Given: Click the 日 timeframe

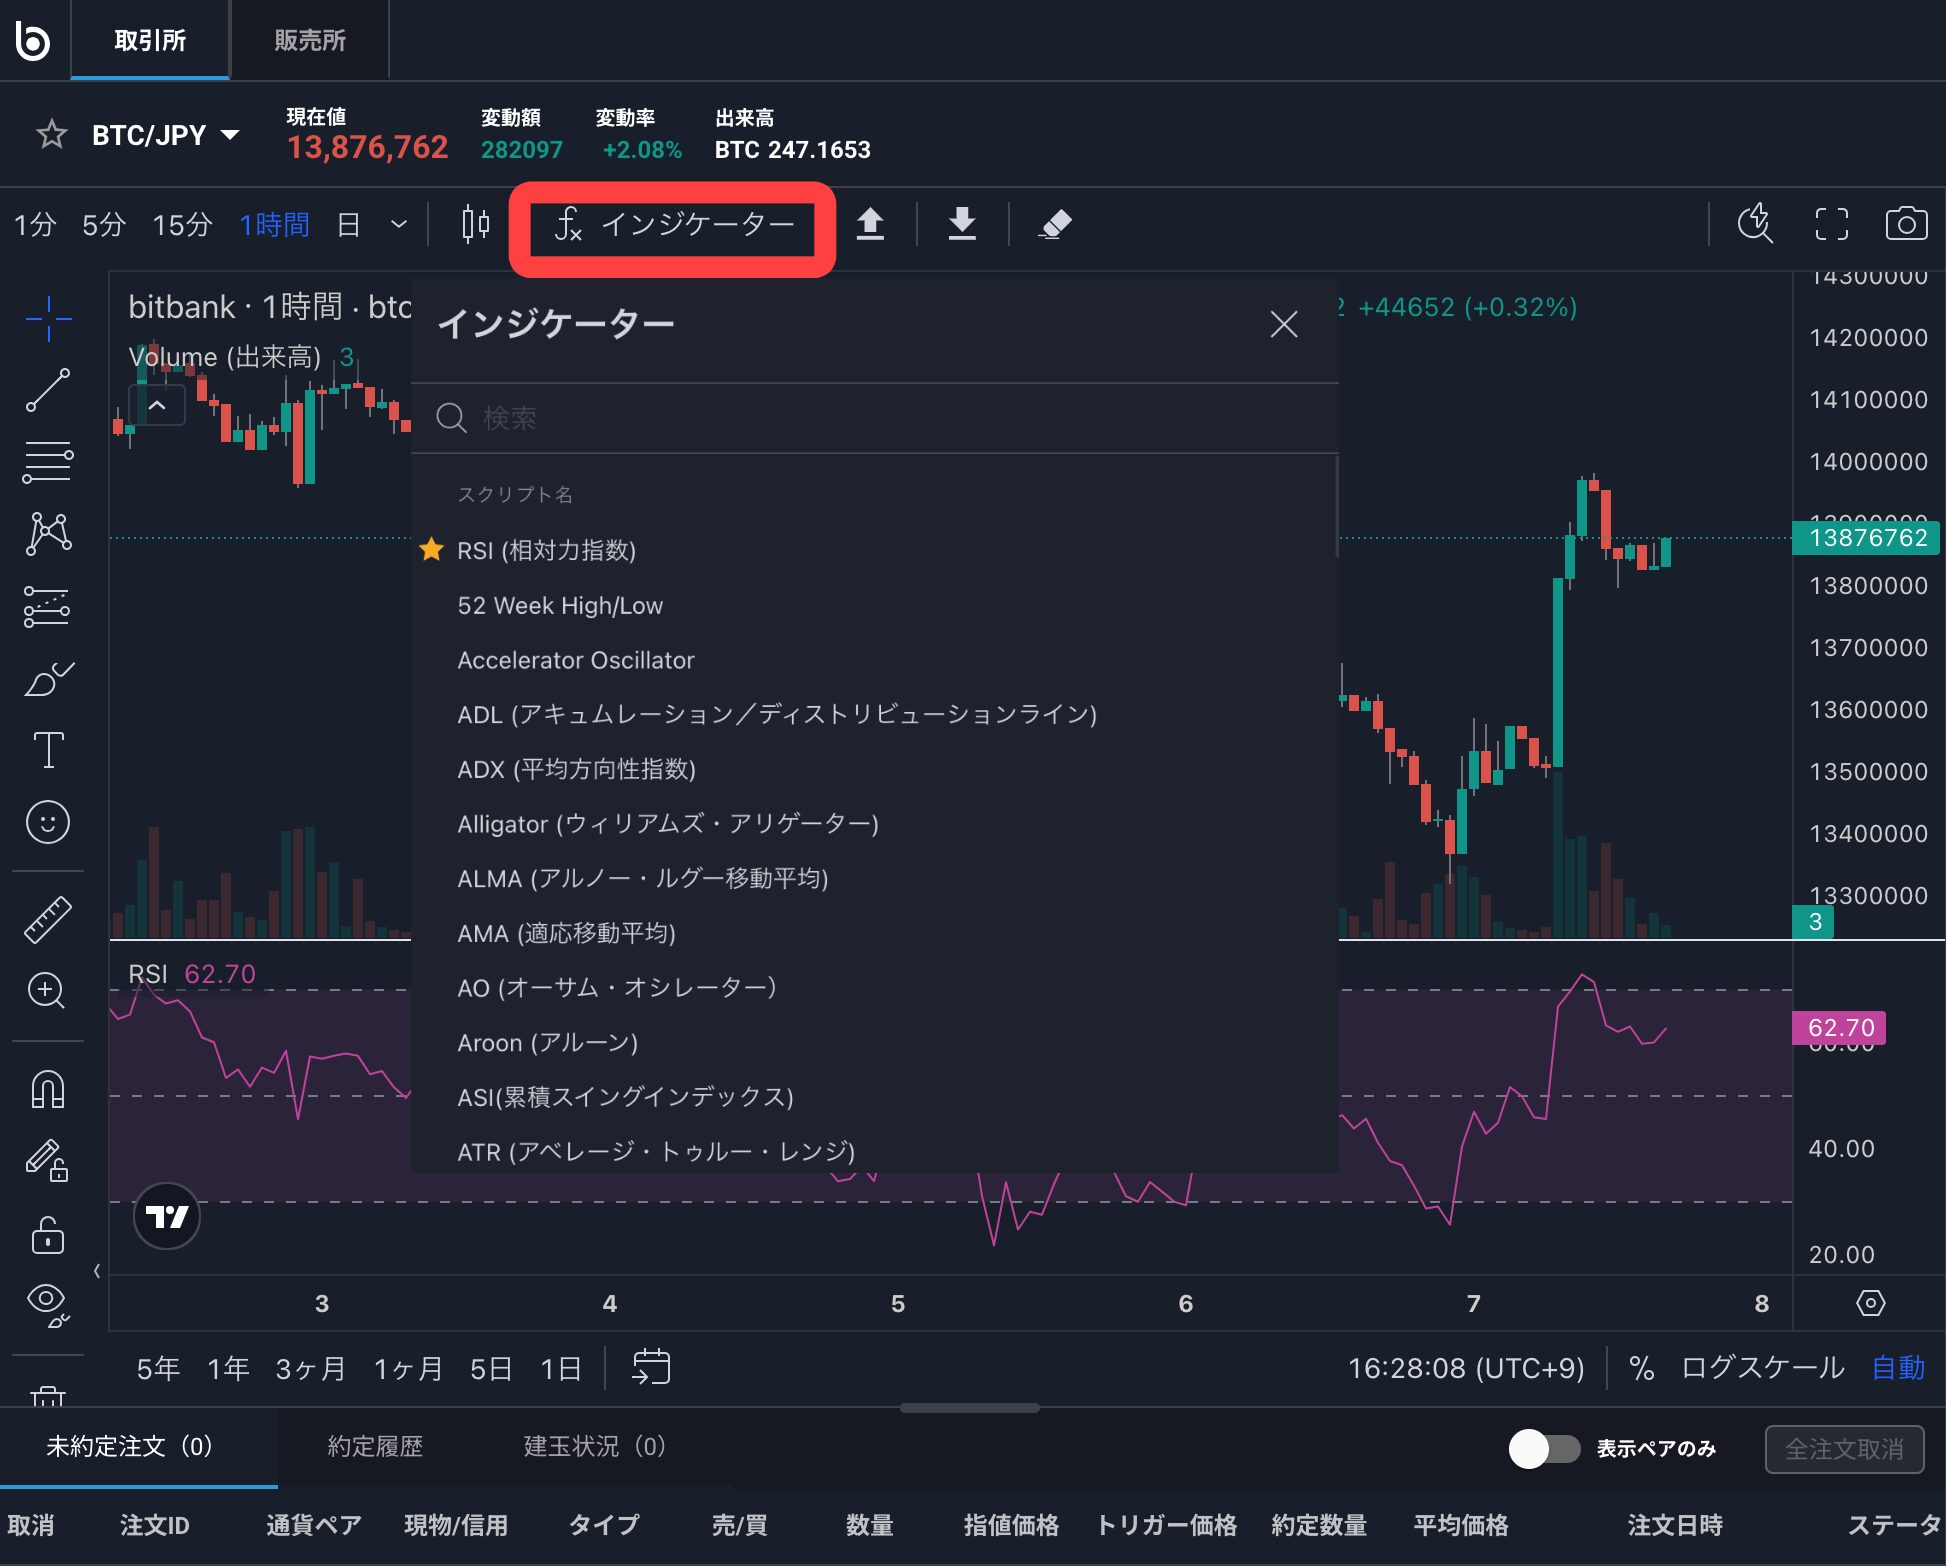Looking at the screenshot, I should coord(348,224).
